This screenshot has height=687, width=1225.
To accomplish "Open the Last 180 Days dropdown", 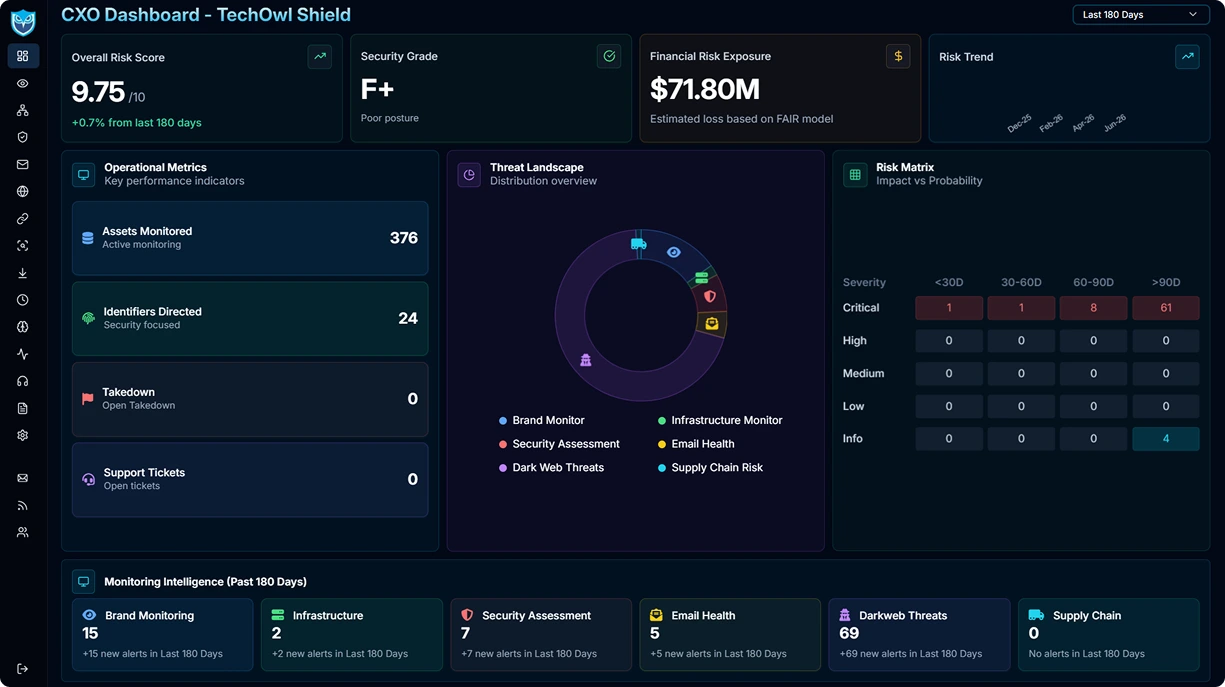I will click(1140, 15).
